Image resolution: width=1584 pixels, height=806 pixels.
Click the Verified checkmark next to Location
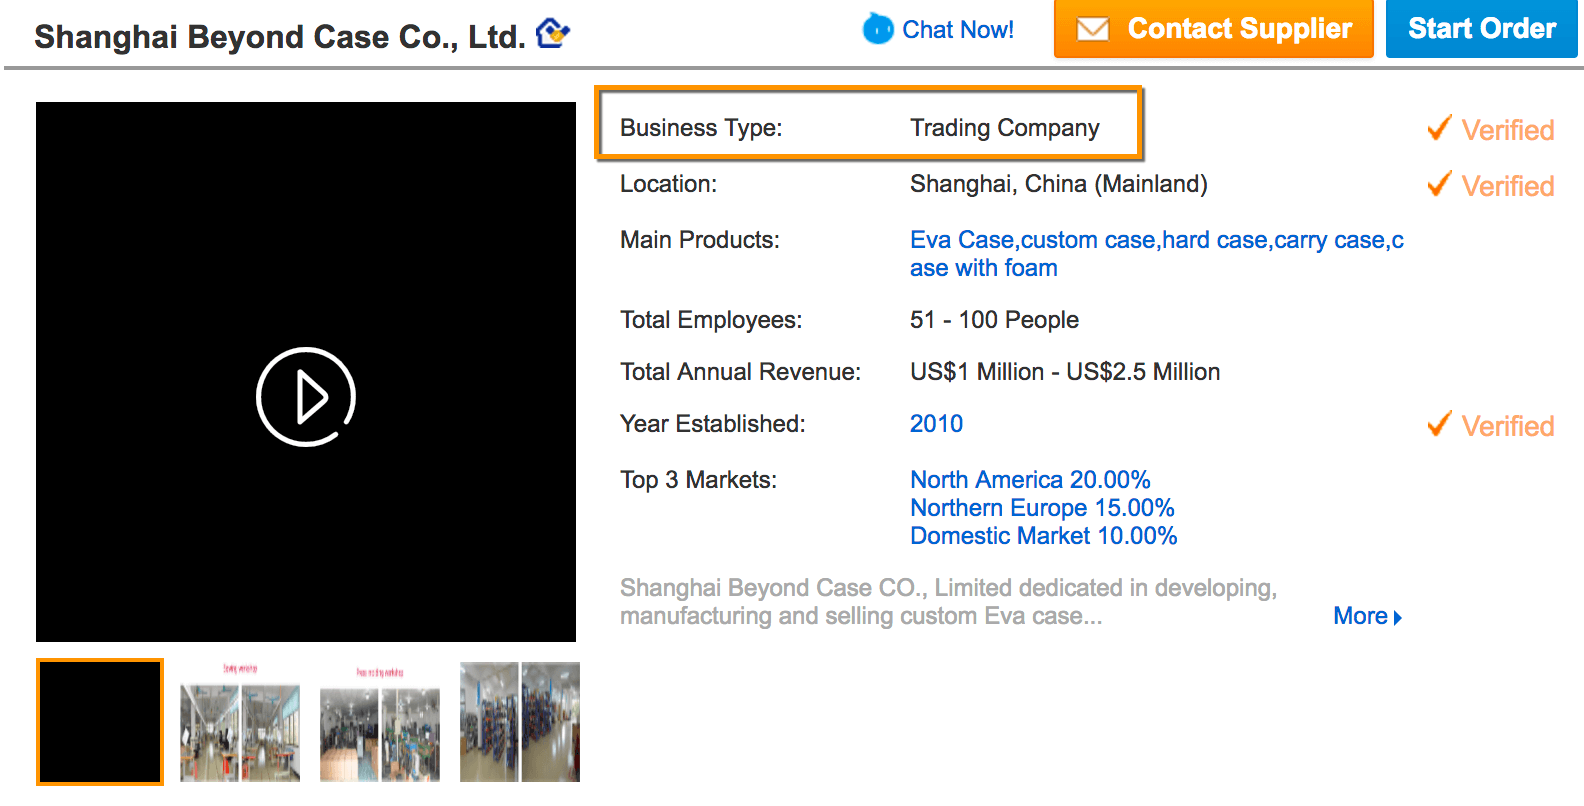coord(1439,184)
